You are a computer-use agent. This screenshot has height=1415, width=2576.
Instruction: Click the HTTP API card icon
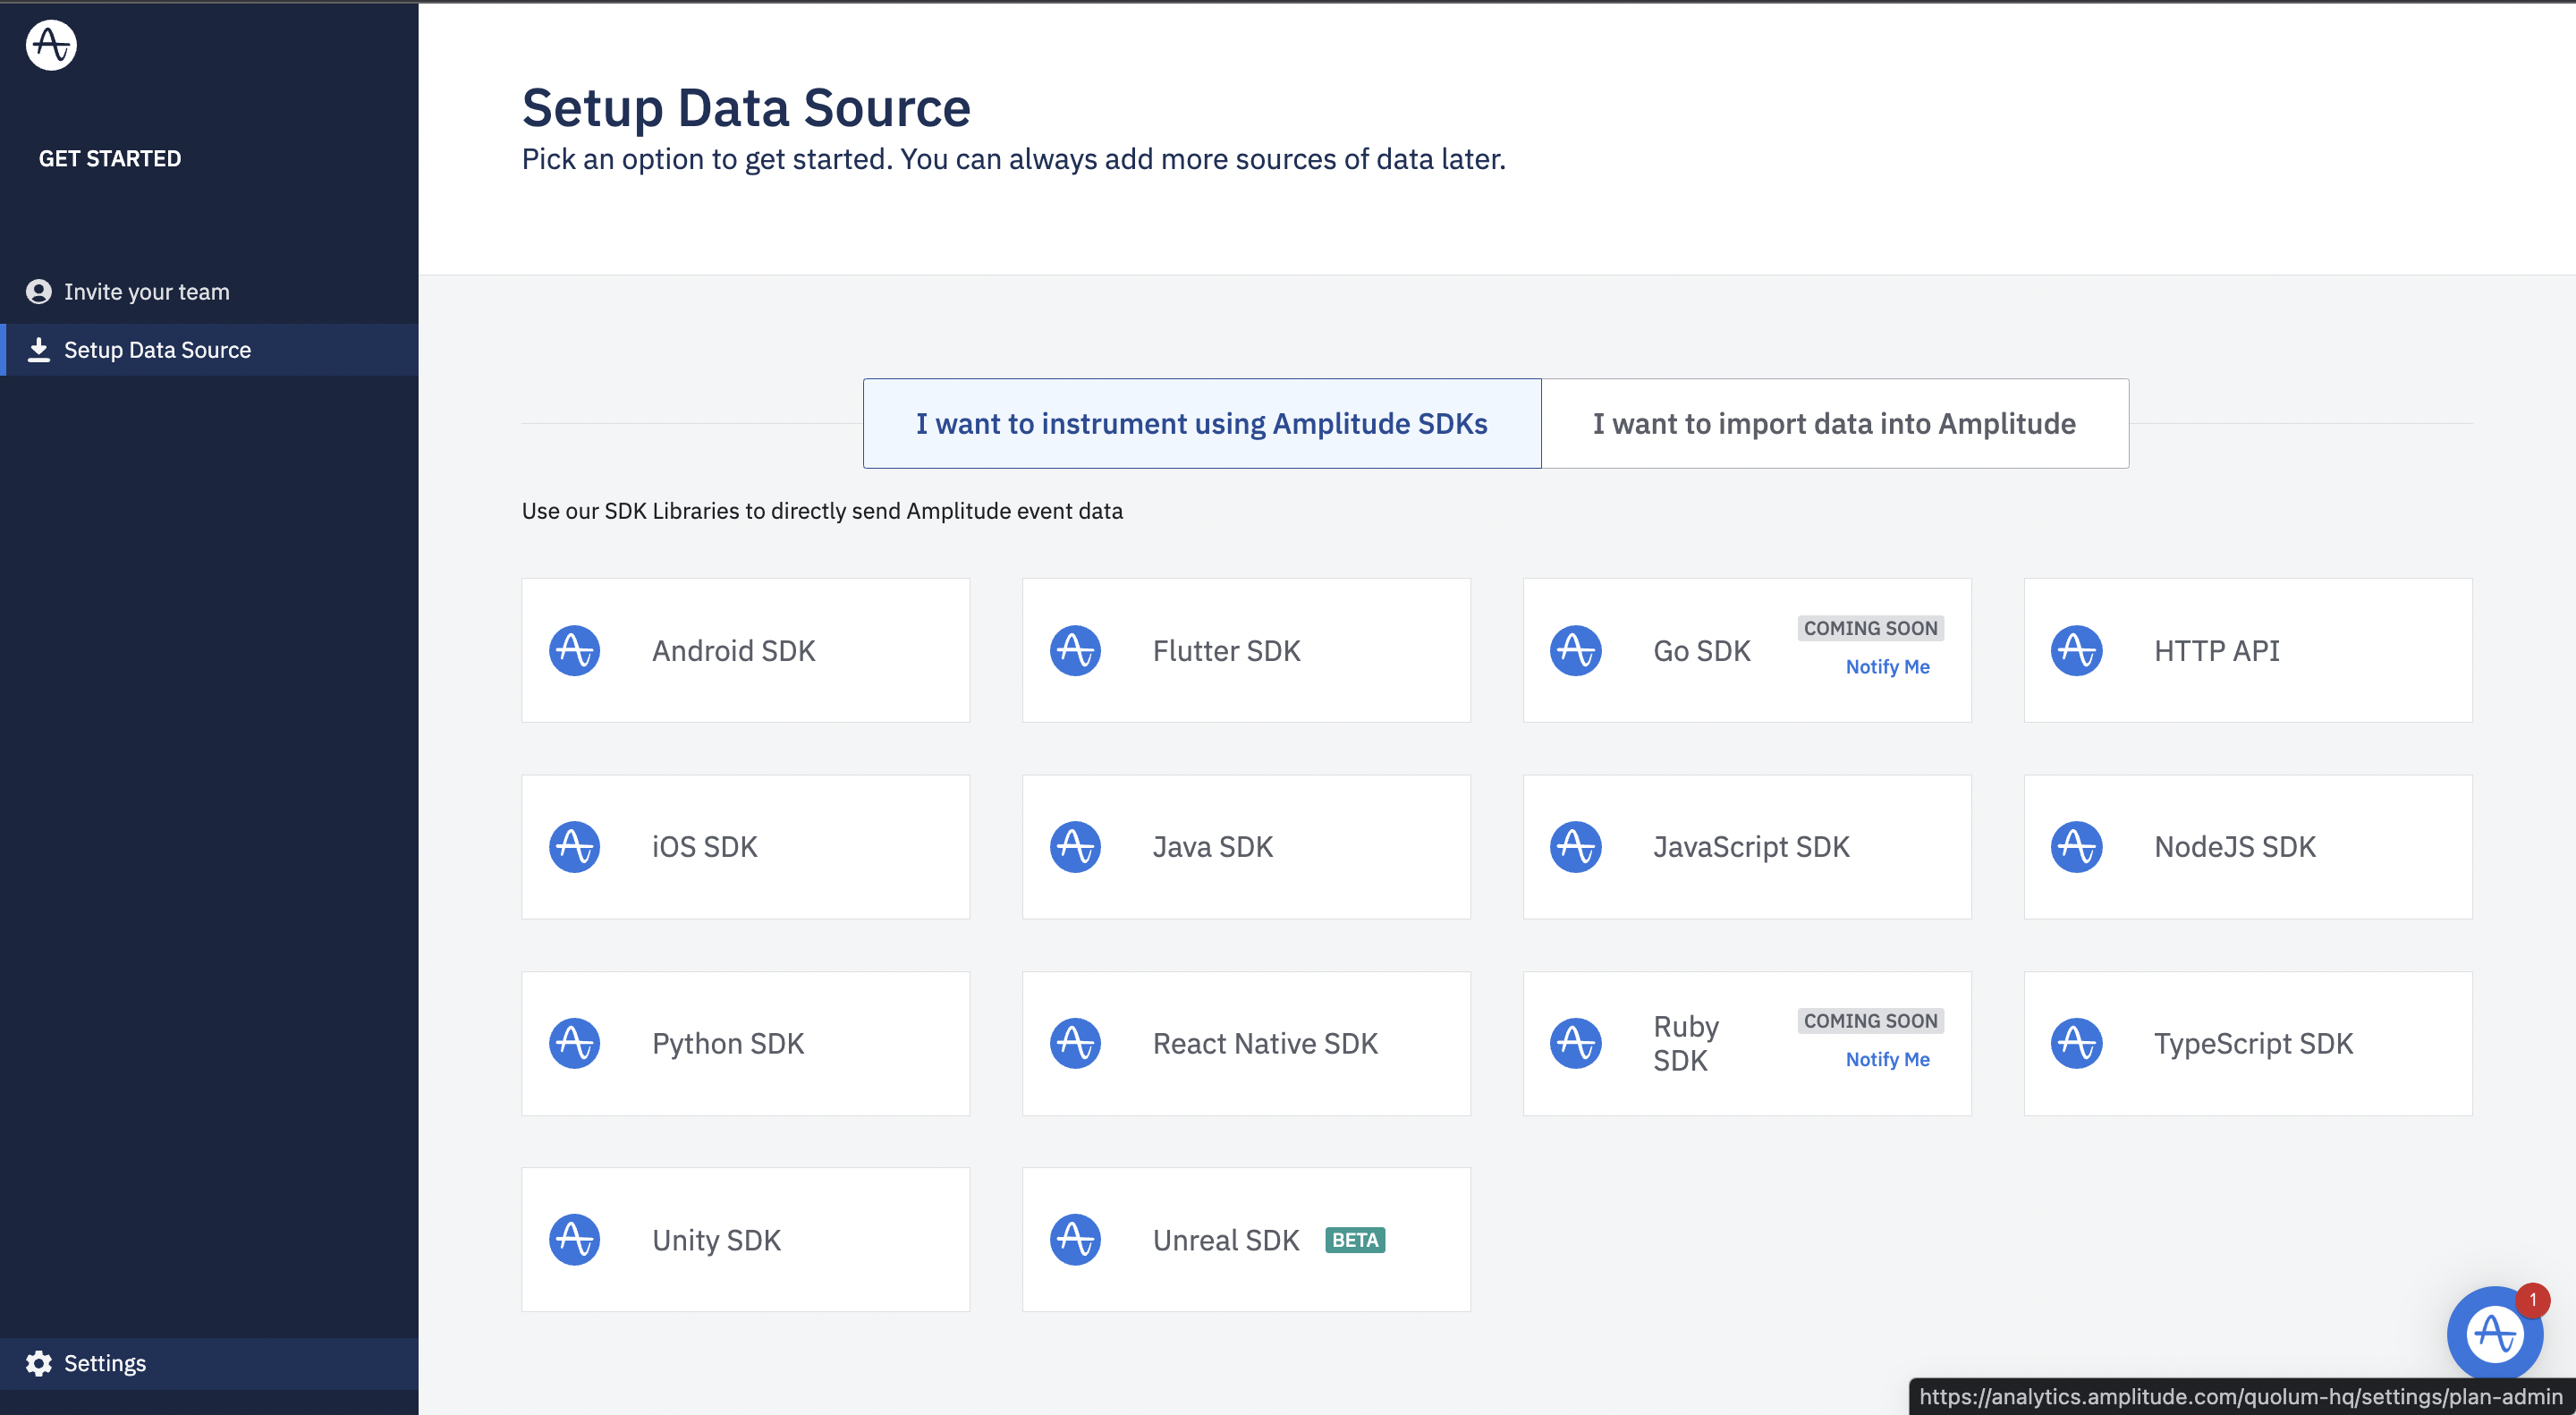coord(2076,651)
